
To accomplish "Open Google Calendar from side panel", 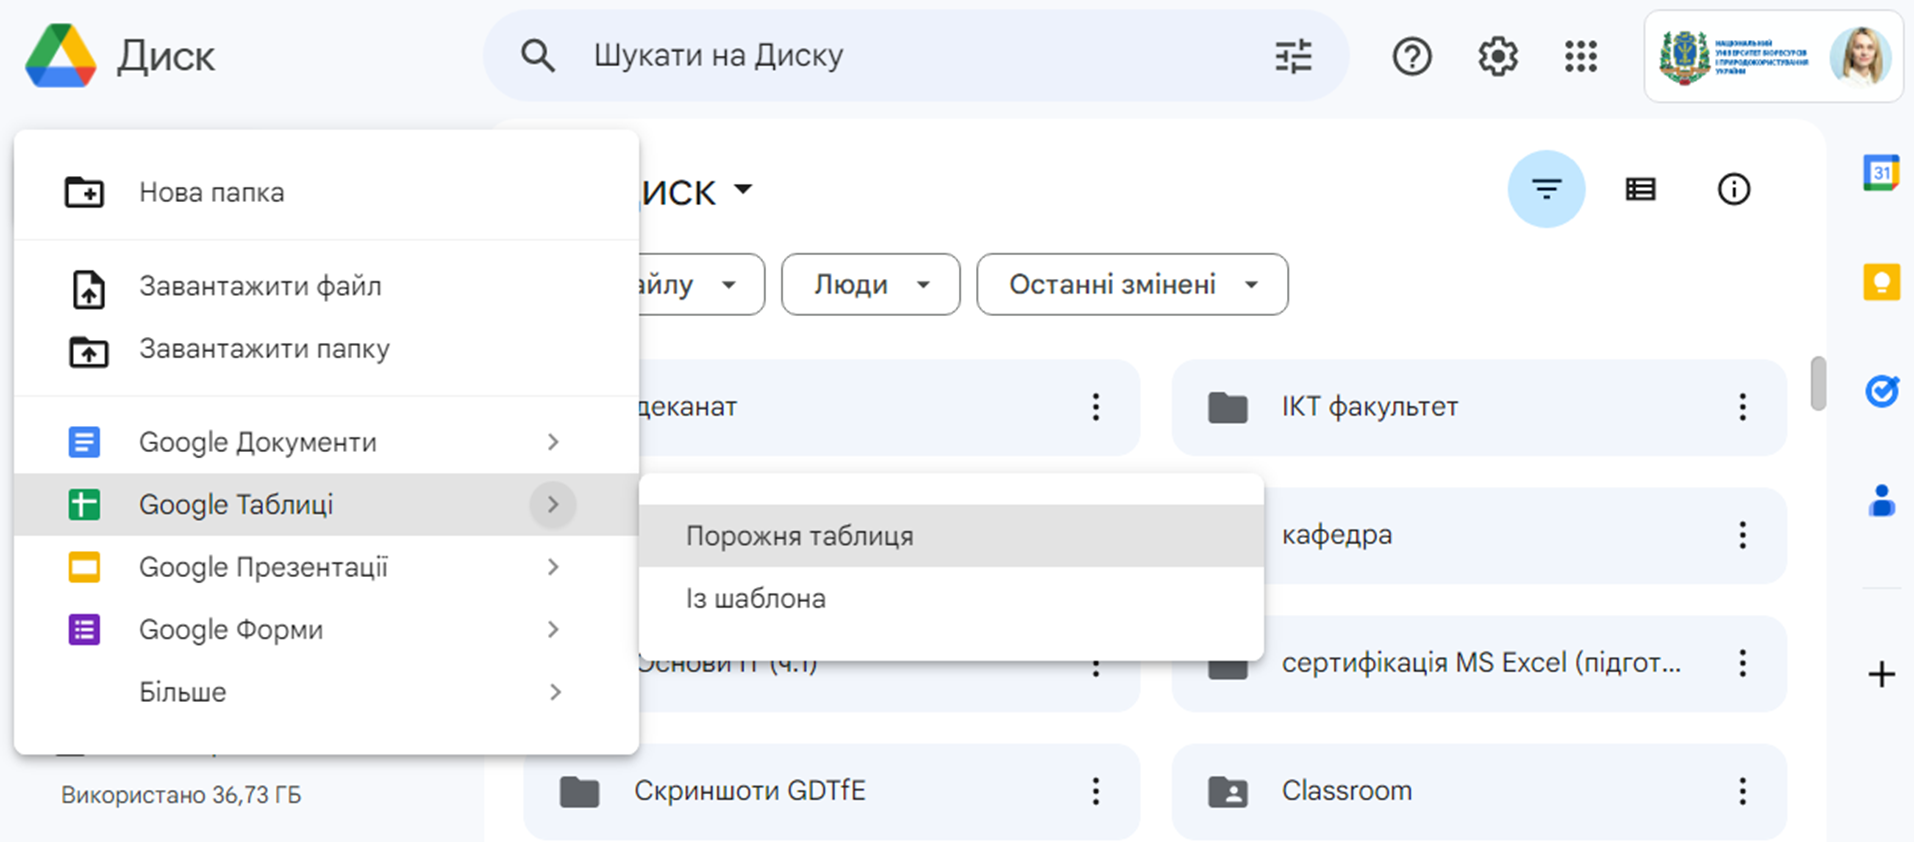I will [1881, 173].
